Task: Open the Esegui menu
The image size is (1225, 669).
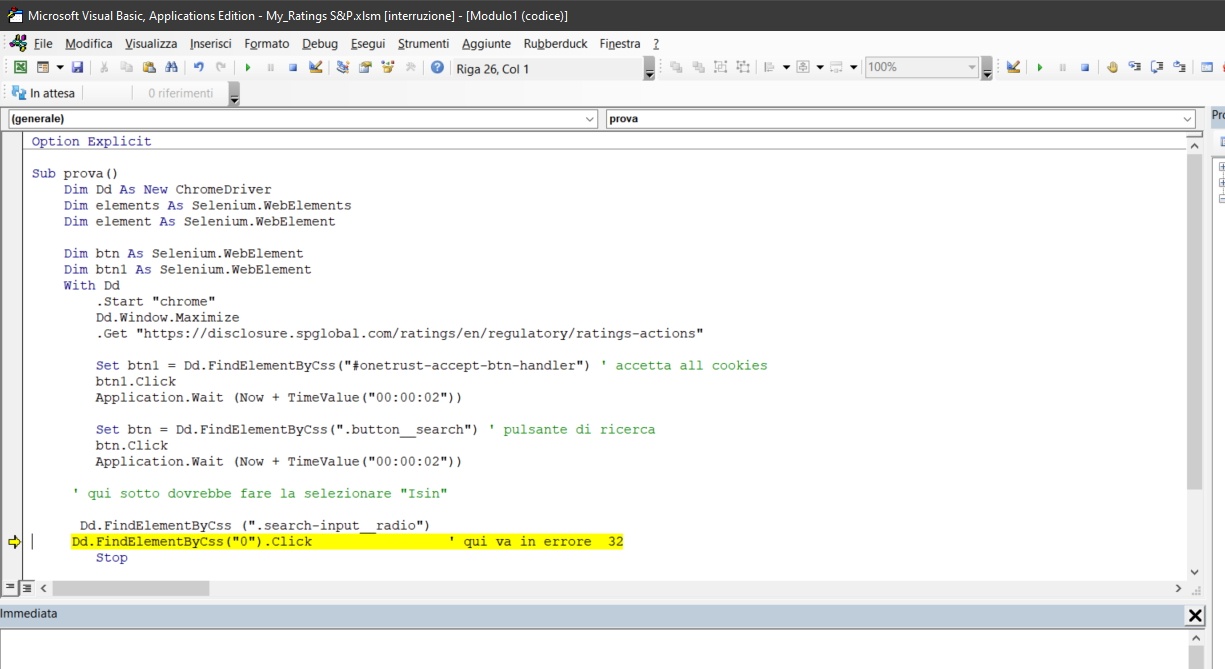Action: [x=368, y=43]
